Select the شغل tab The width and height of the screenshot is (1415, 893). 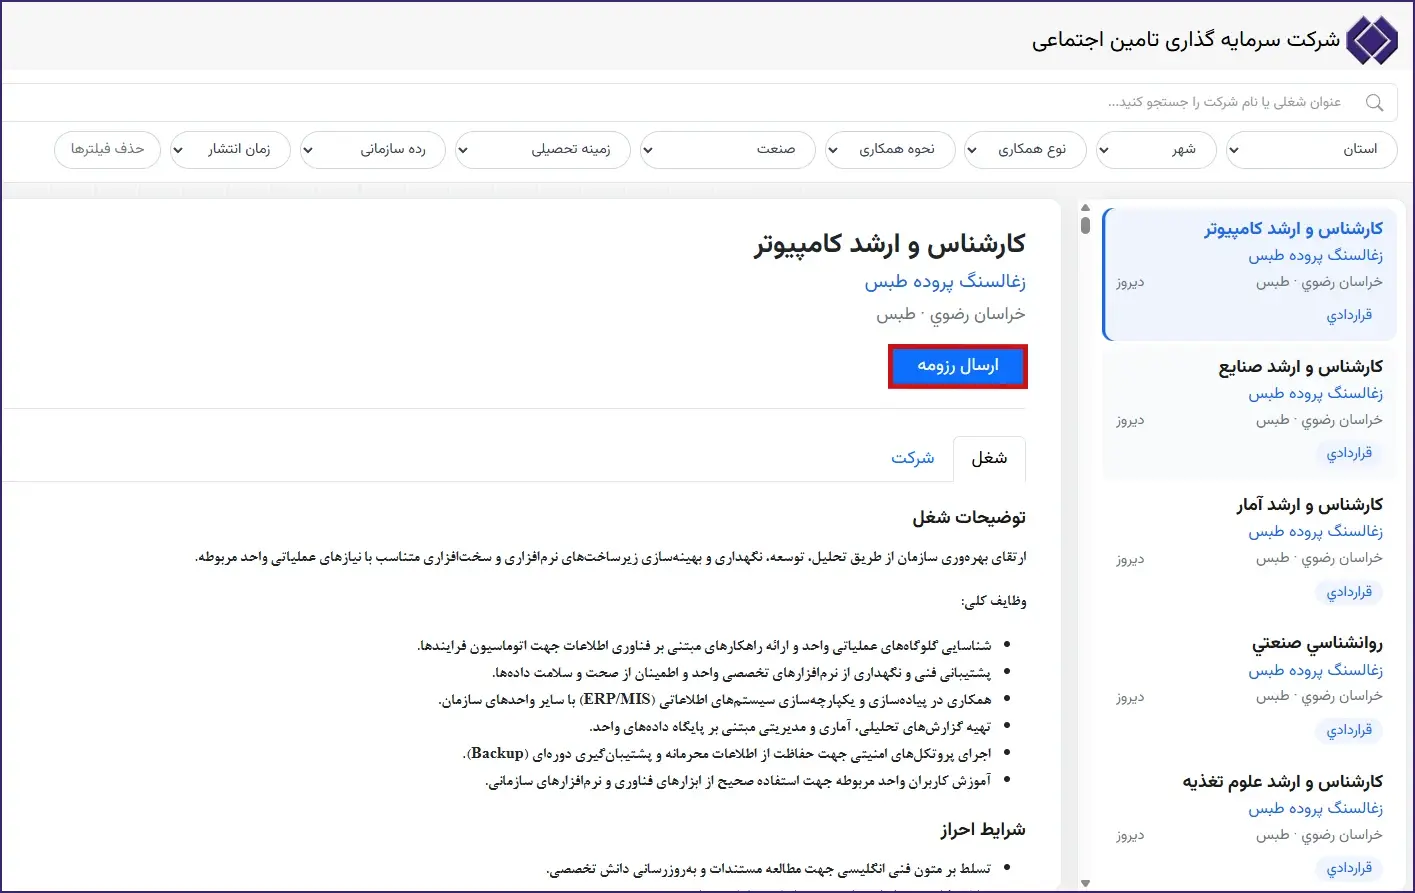click(x=989, y=458)
